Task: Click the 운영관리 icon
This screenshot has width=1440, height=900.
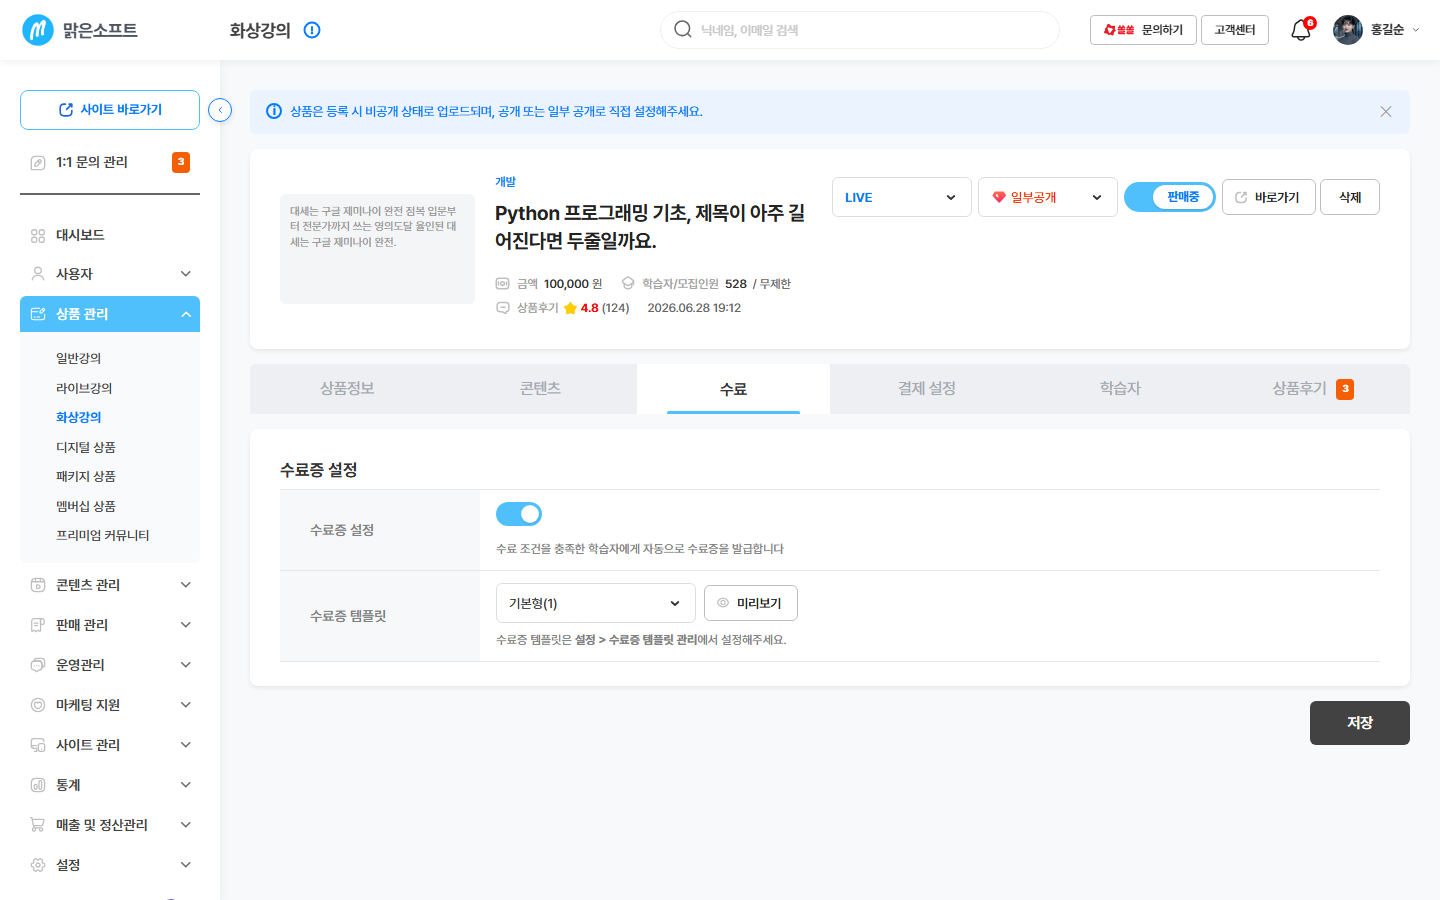Action: [38, 665]
